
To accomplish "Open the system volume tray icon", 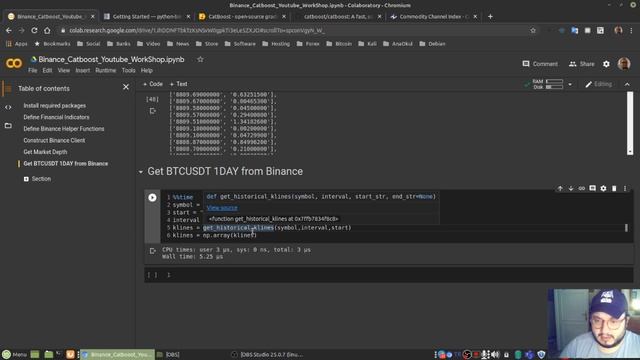I will coord(496,354).
